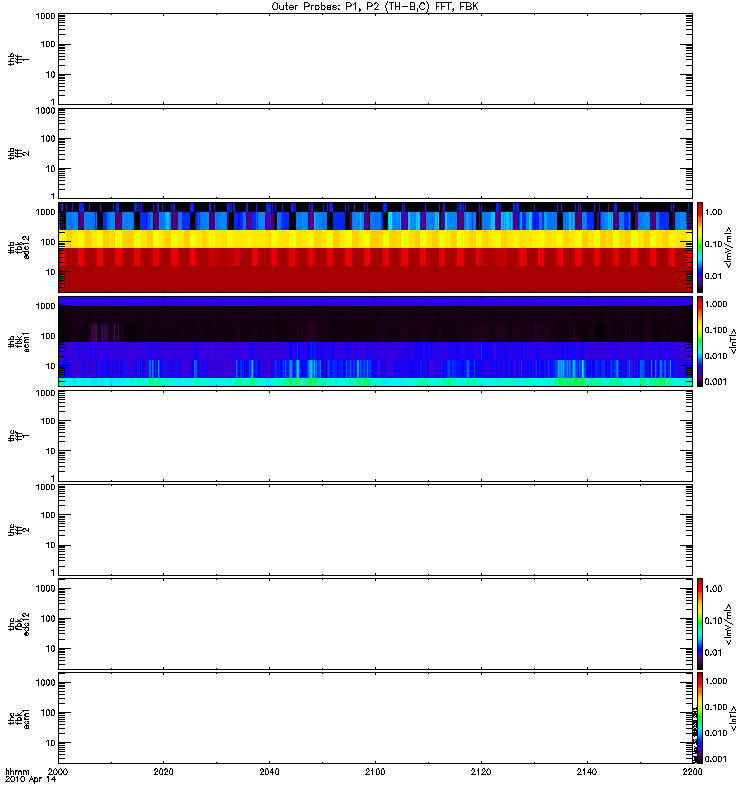Click the '0.01' value on thc edc12 colorbar
Viewport: 750px width, 800px height.
(x=714, y=653)
